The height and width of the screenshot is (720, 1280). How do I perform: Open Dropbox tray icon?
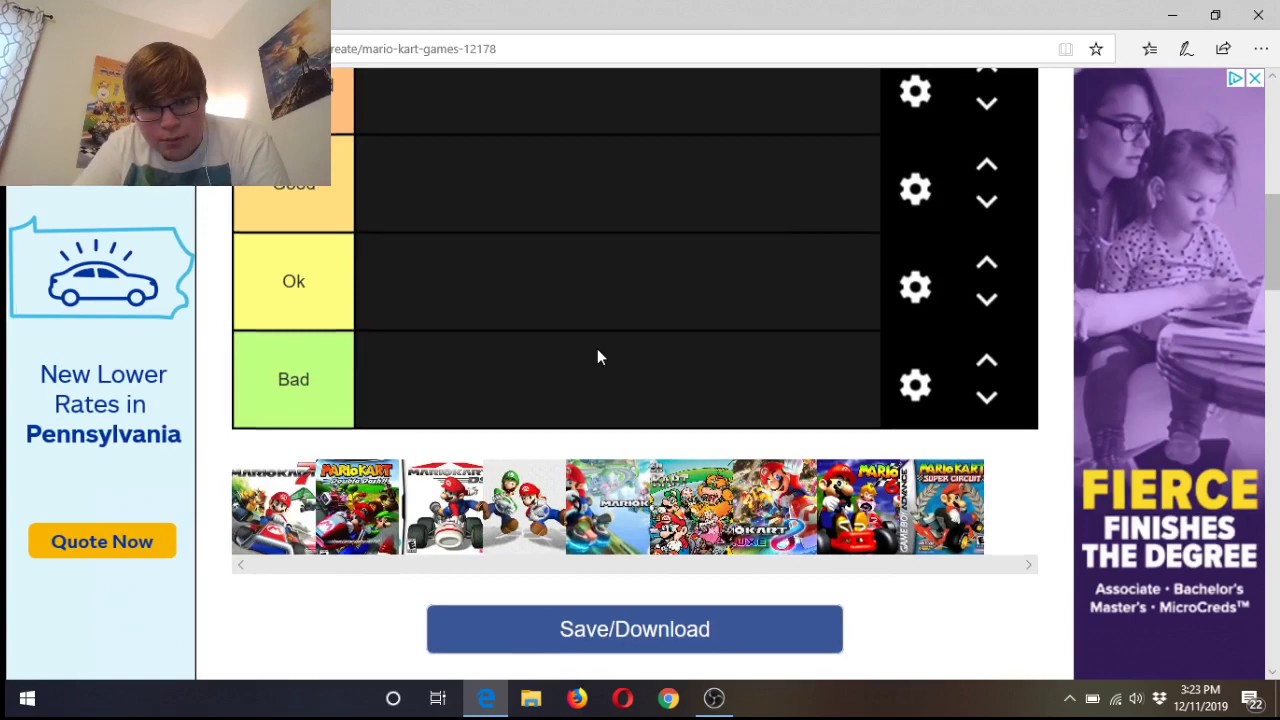point(1159,699)
